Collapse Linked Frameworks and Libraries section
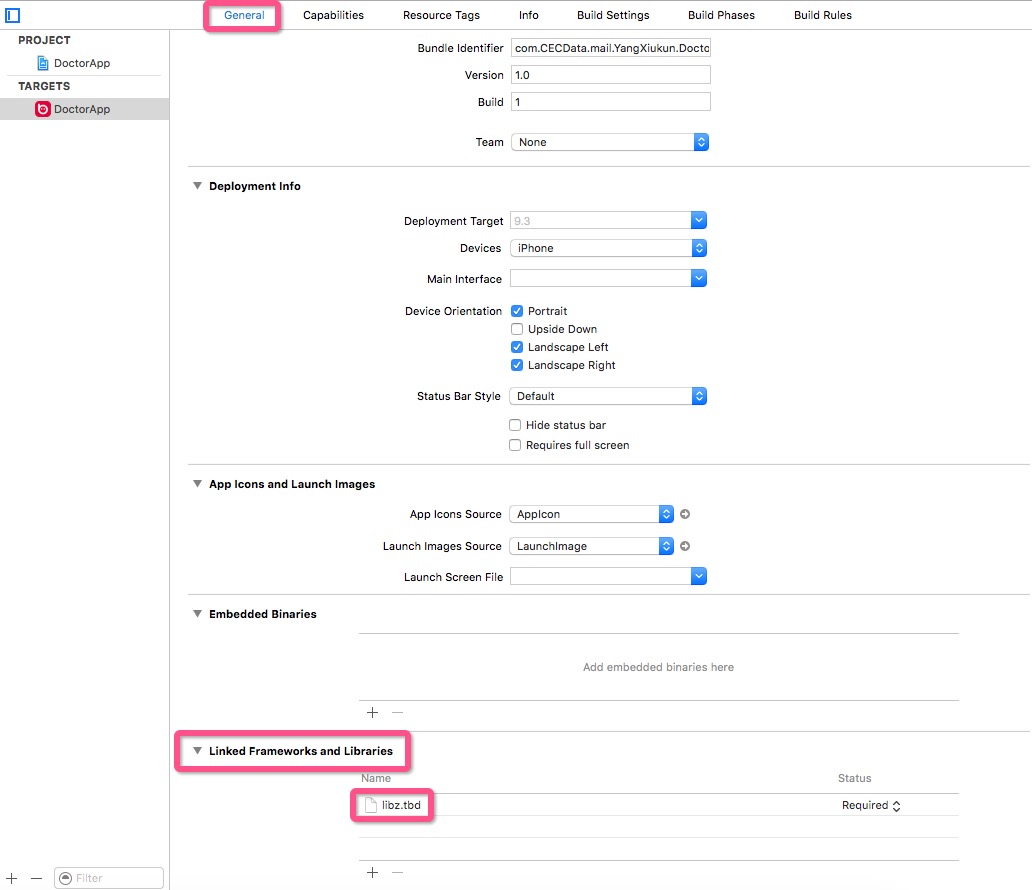1032x890 pixels. pos(197,750)
